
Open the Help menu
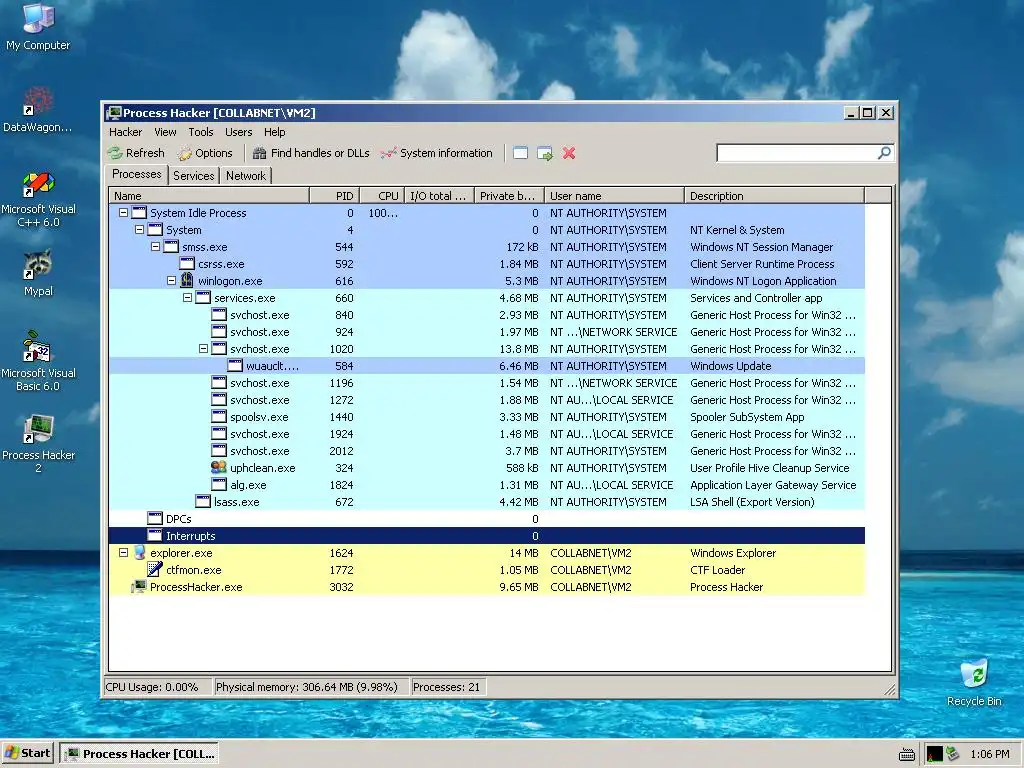pyautogui.click(x=274, y=132)
